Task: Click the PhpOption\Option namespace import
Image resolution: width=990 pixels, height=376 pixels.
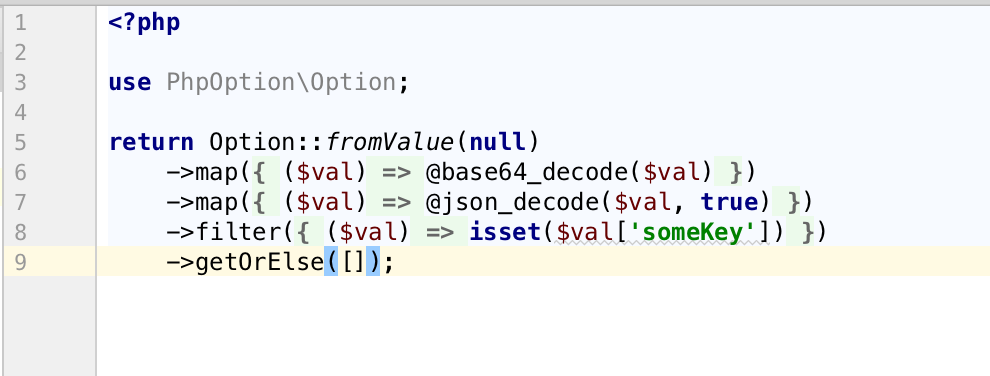Action: (281, 82)
